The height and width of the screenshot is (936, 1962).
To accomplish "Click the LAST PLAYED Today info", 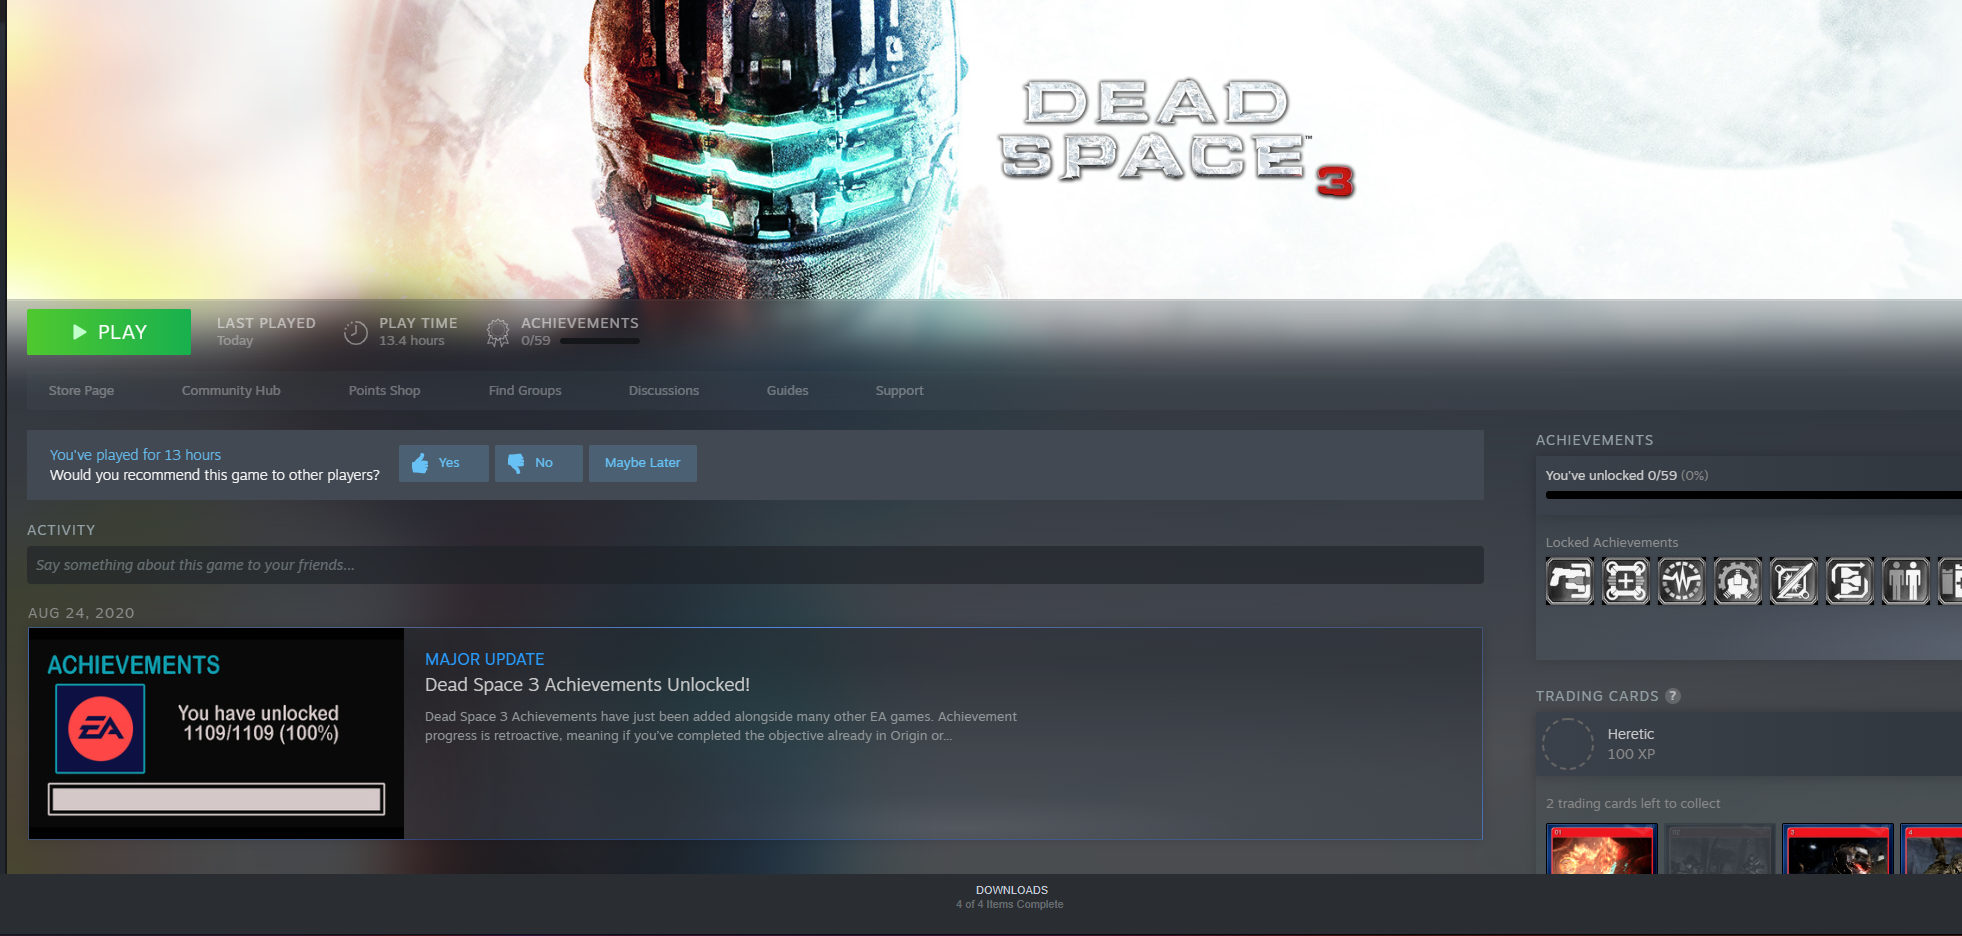I will [266, 332].
